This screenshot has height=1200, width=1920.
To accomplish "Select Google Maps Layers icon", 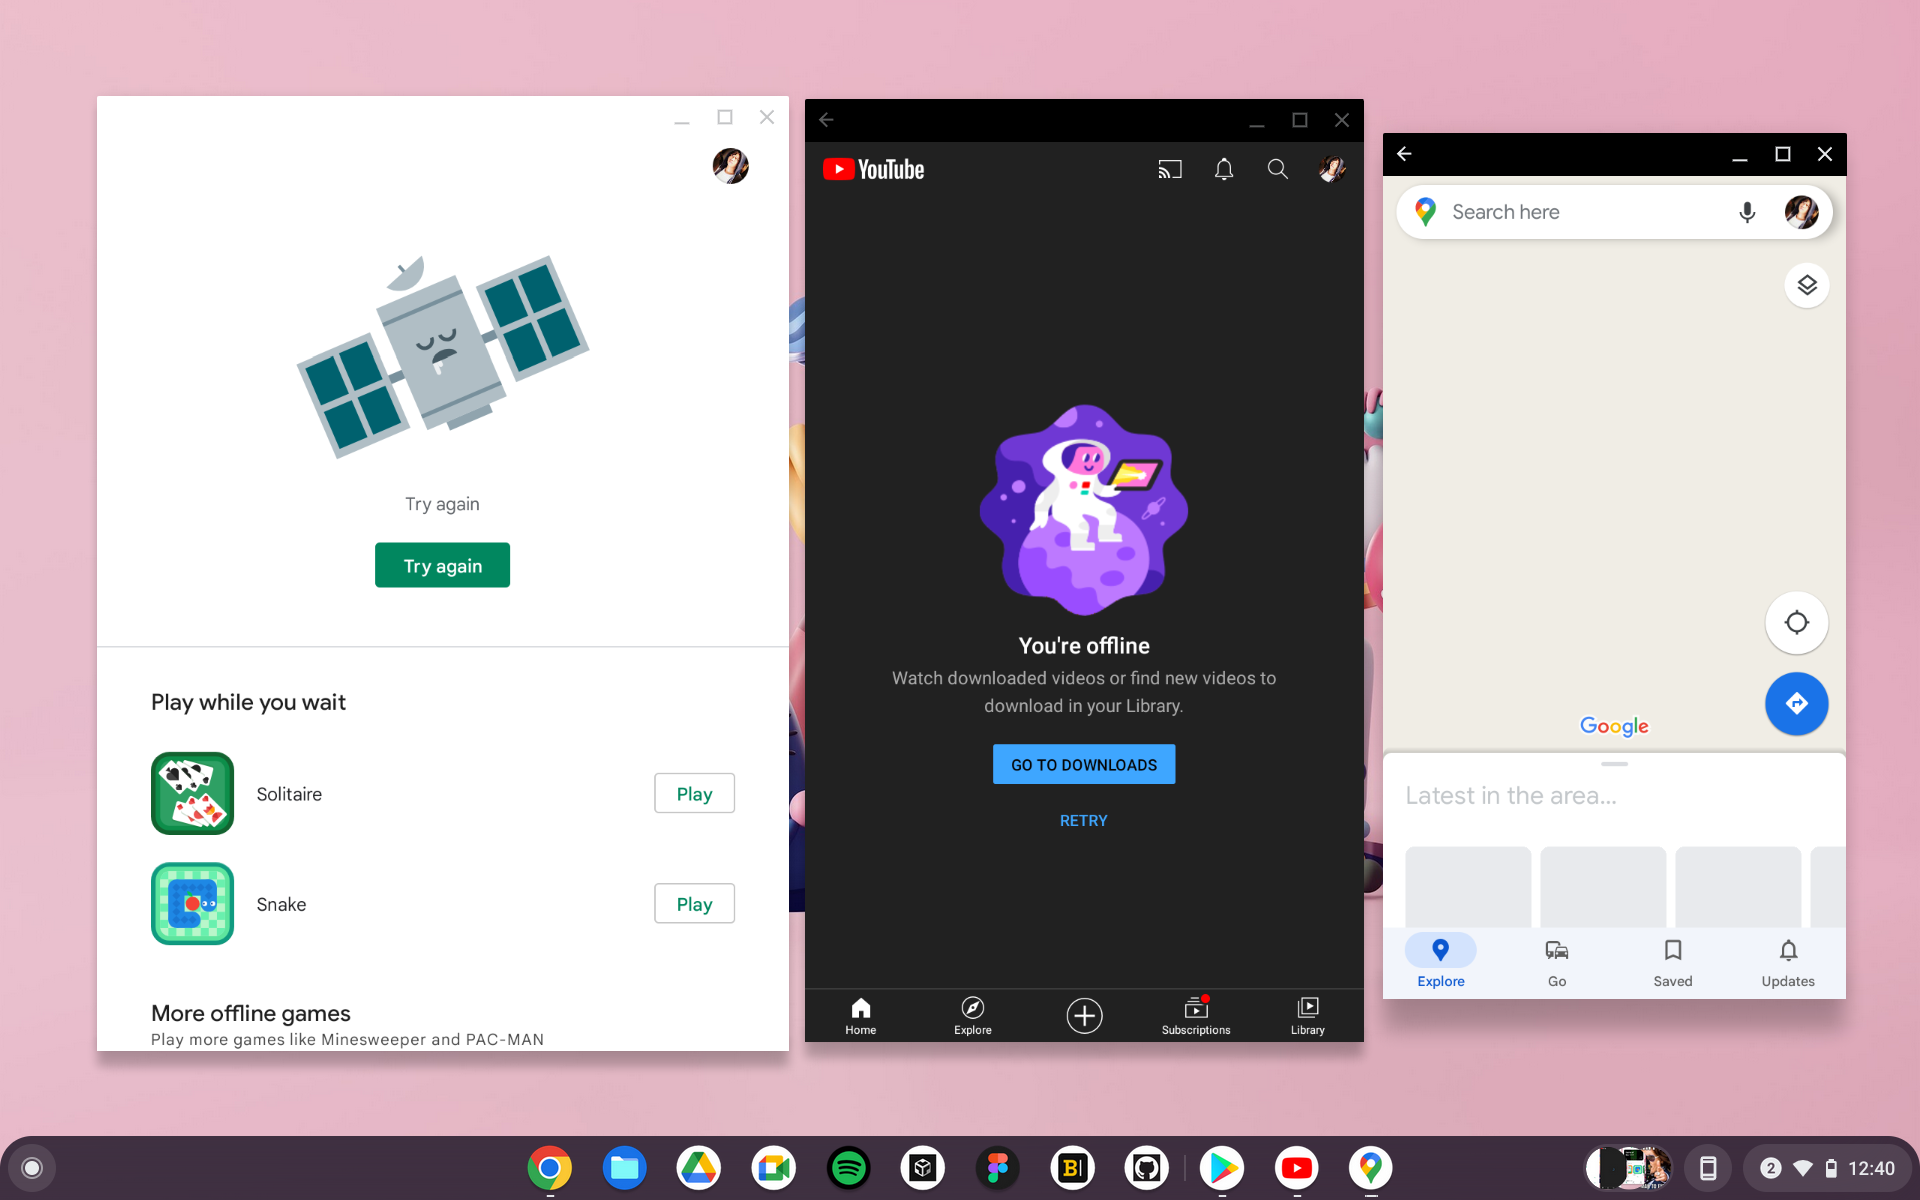I will click(1807, 285).
